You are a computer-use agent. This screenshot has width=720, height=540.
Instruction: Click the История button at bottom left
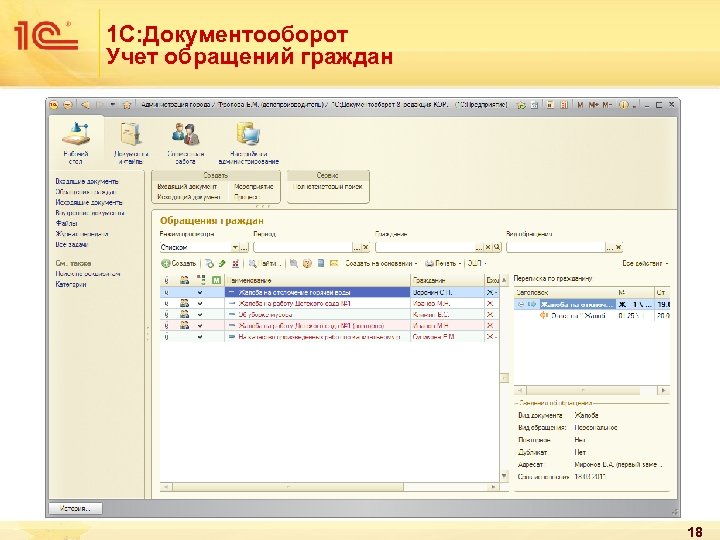76,508
